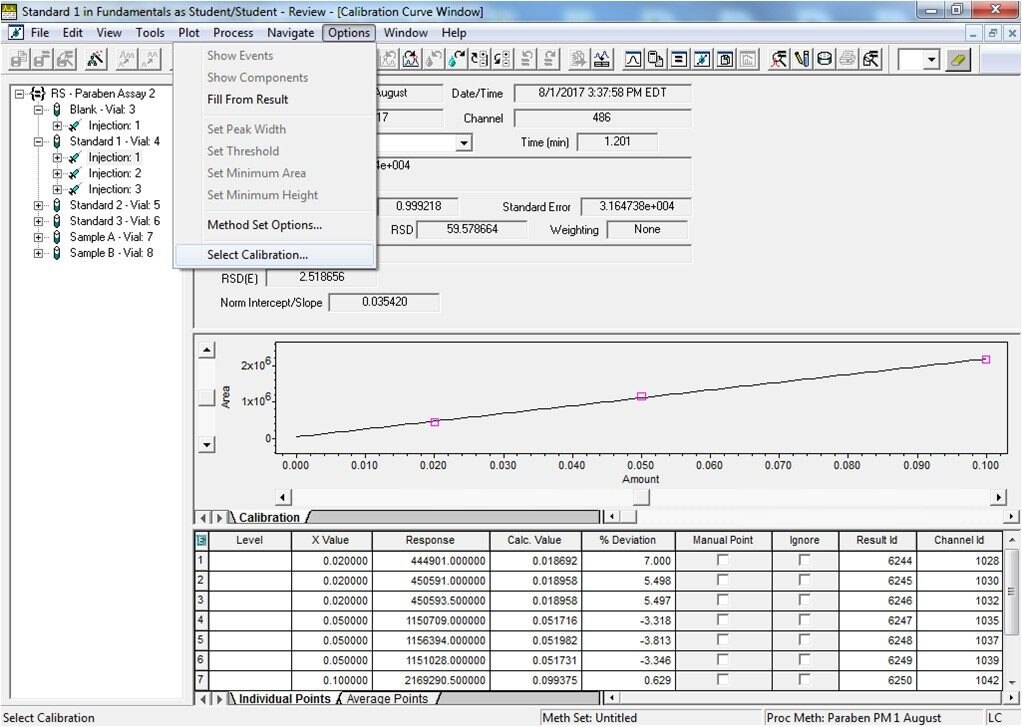Viewport: 1022px width, 727px height.
Task: Click the yellow eraser toolbar icon
Action: point(957,60)
